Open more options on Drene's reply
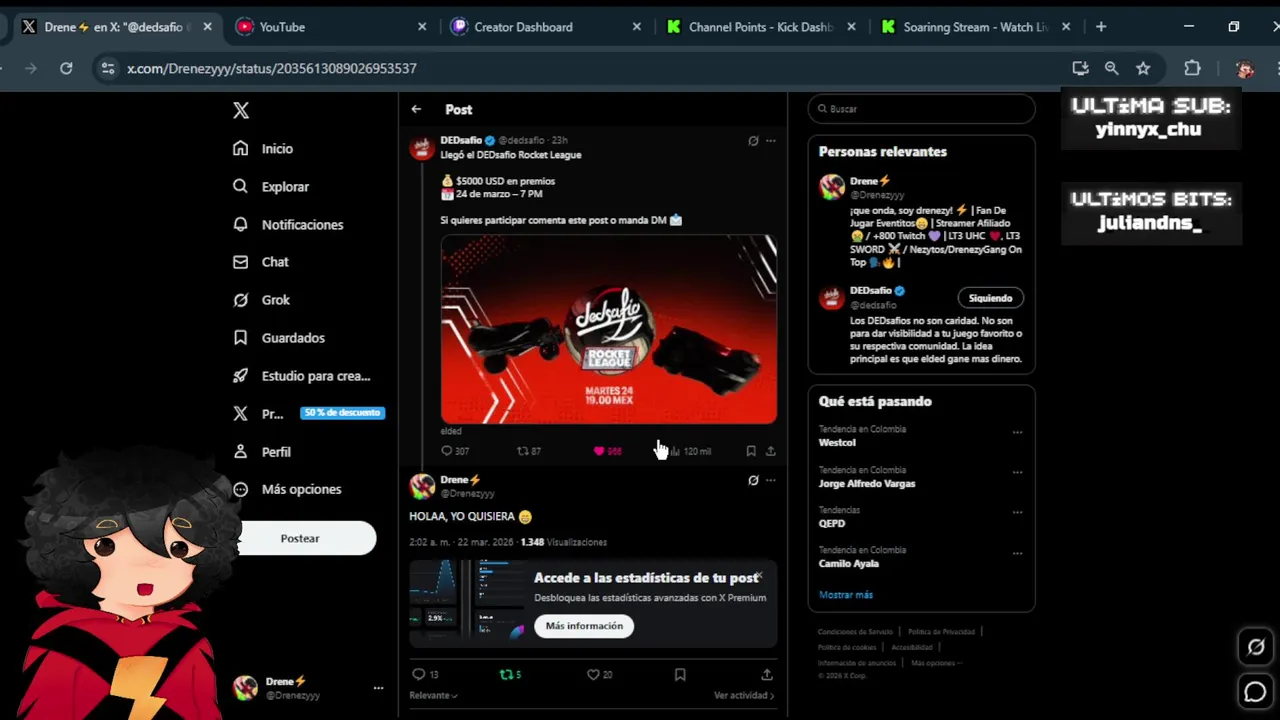This screenshot has width=1280, height=720. point(771,480)
